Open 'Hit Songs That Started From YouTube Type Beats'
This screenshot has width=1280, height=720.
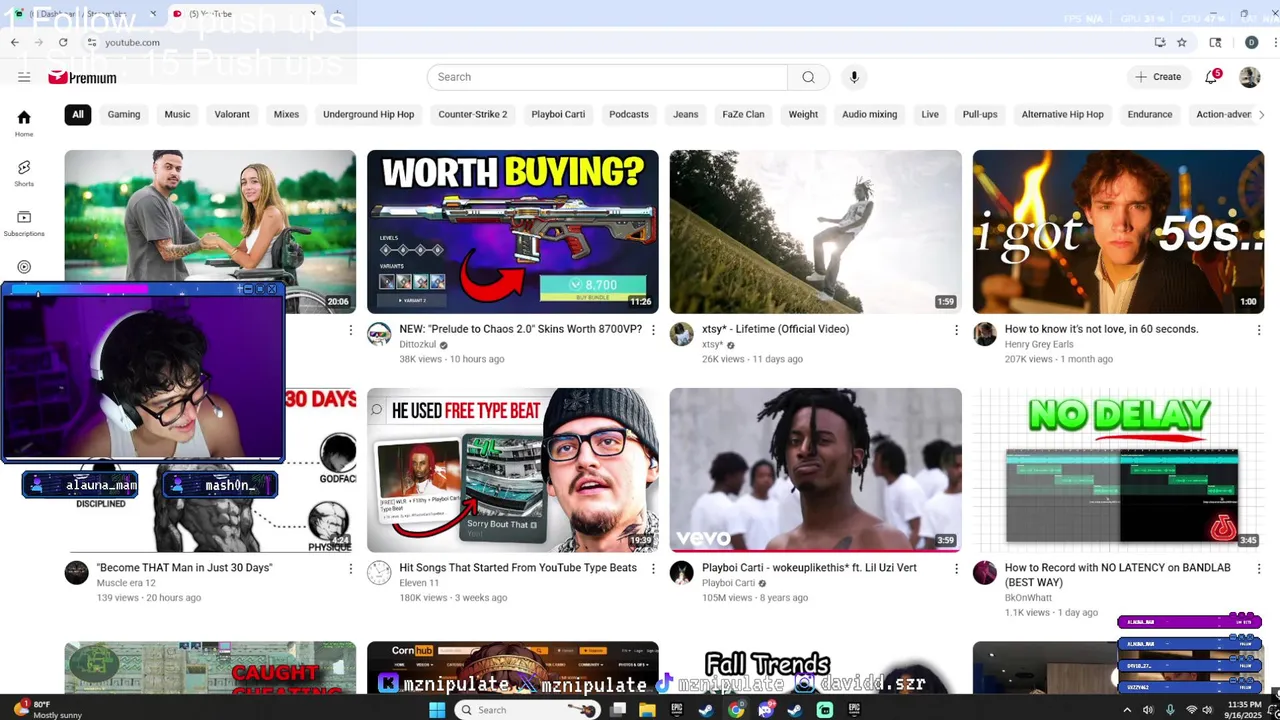click(518, 568)
